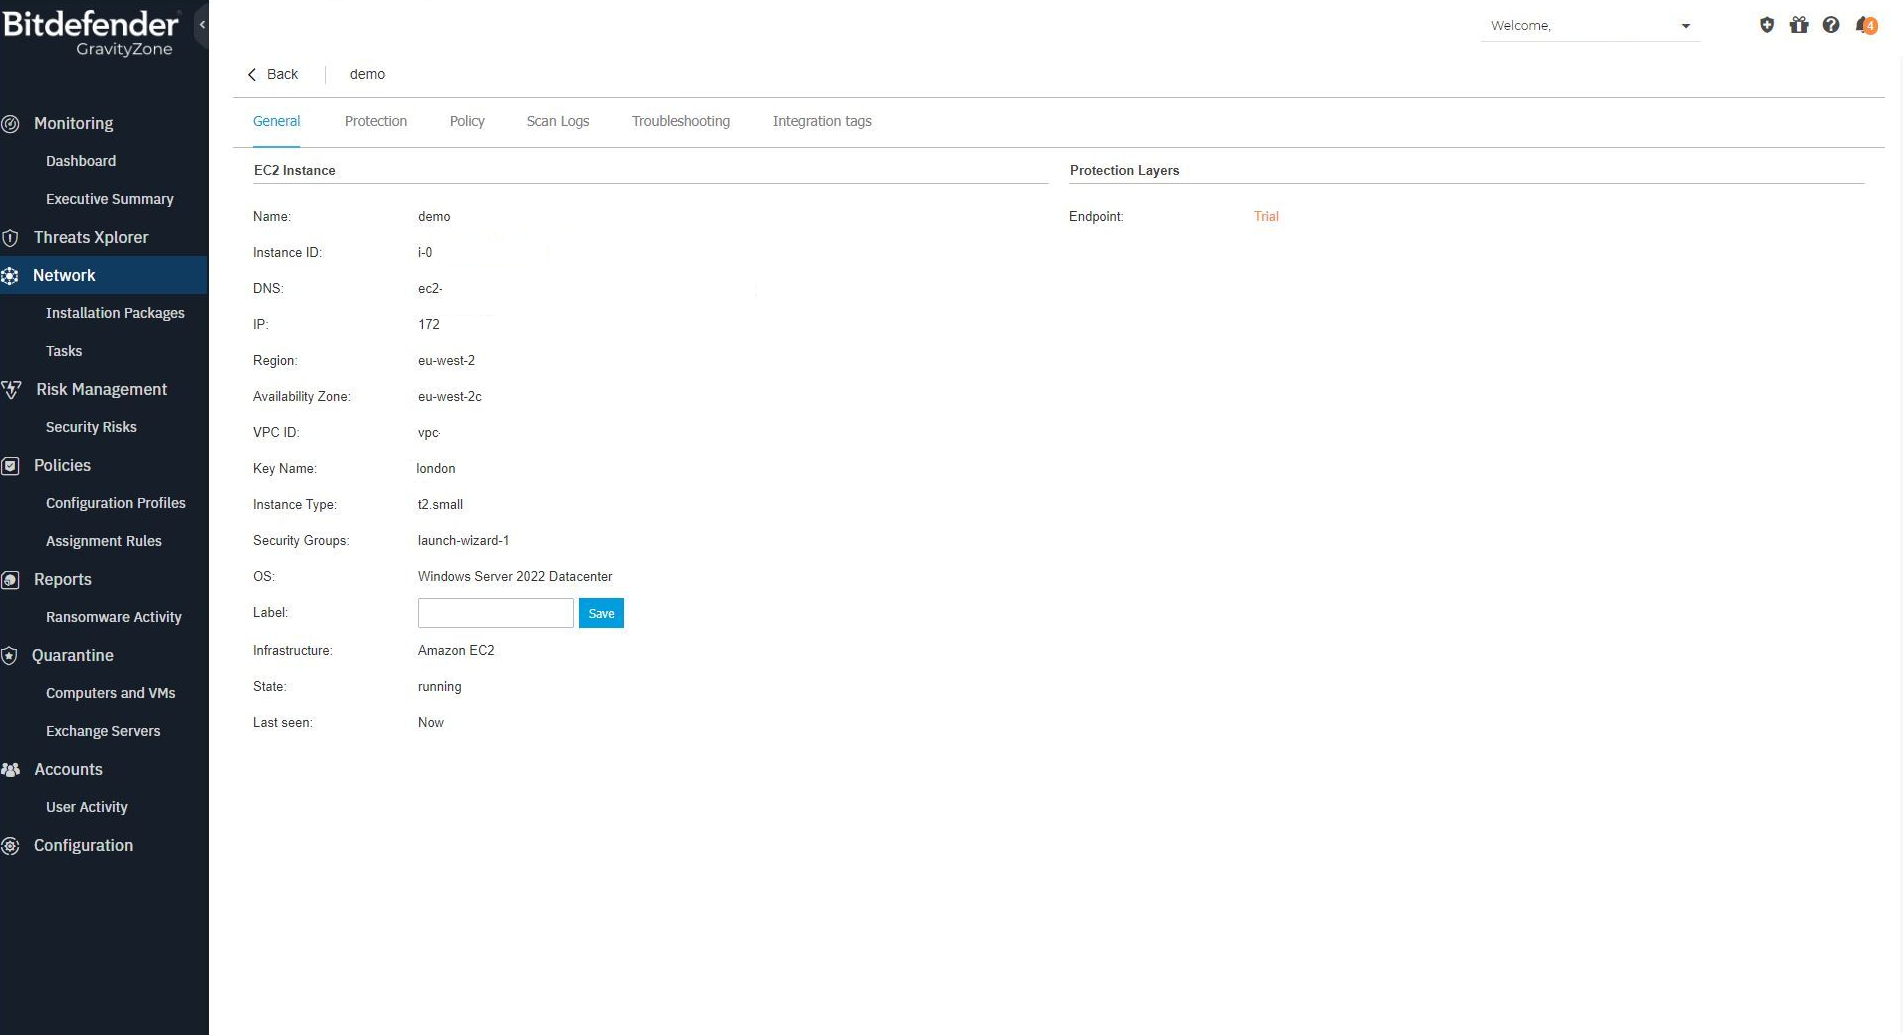The image size is (1903, 1035).
Task: Click the Risk Management sidebar icon
Action: [12, 390]
